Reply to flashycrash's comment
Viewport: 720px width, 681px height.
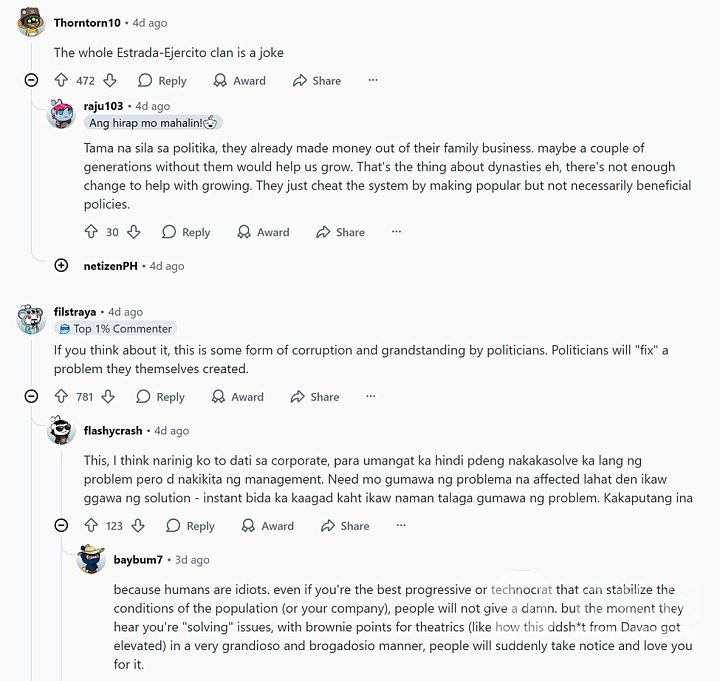click(x=190, y=526)
